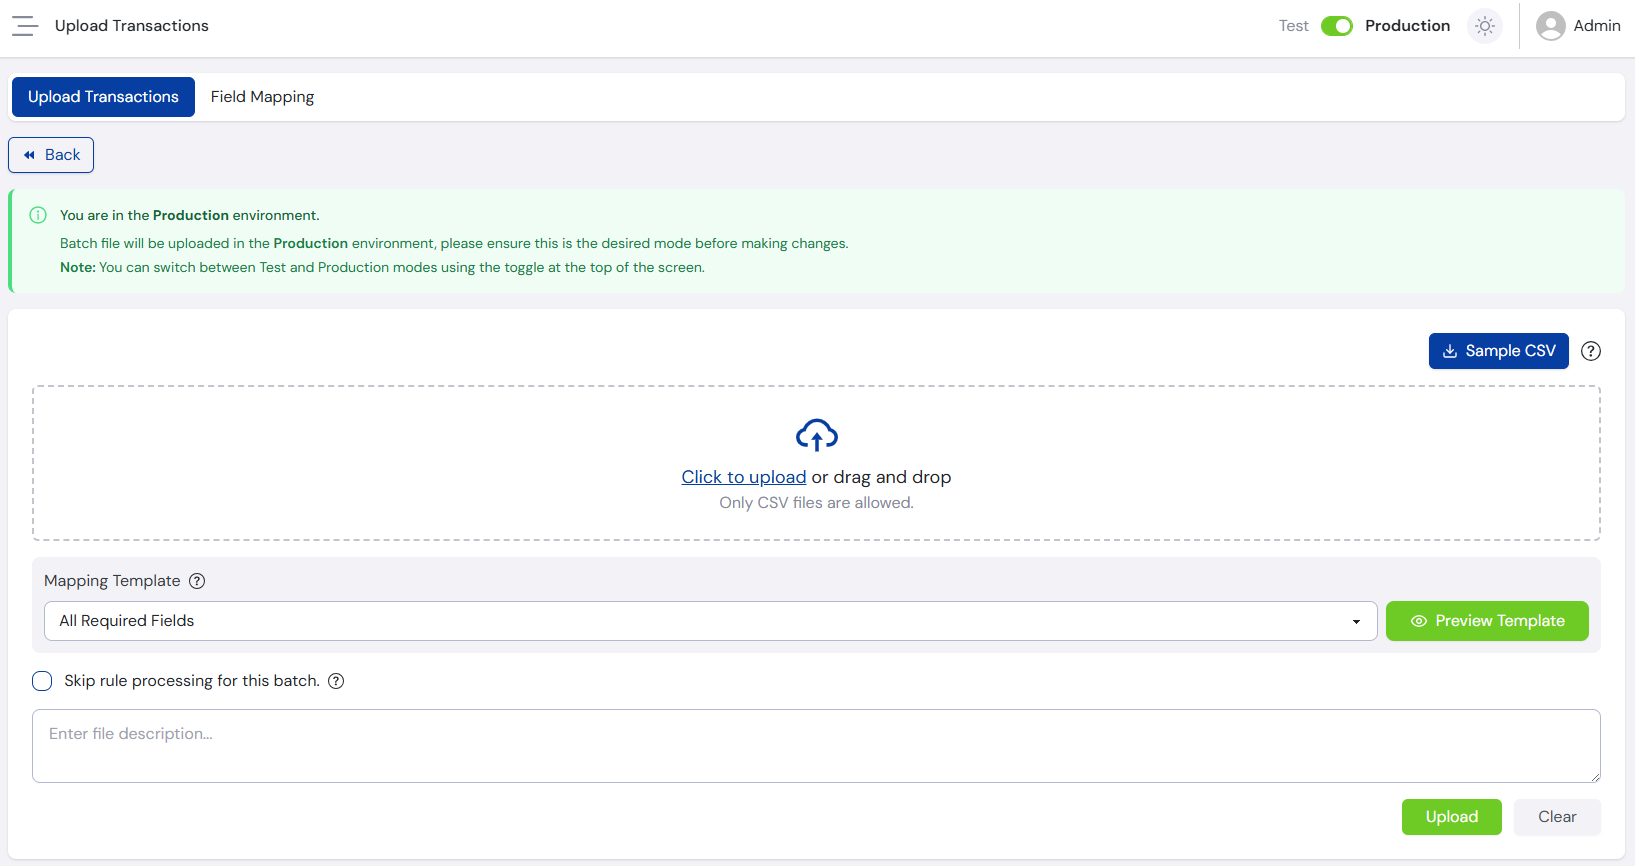Show skip rule processing help icon
The height and width of the screenshot is (866, 1635).
pyautogui.click(x=336, y=681)
